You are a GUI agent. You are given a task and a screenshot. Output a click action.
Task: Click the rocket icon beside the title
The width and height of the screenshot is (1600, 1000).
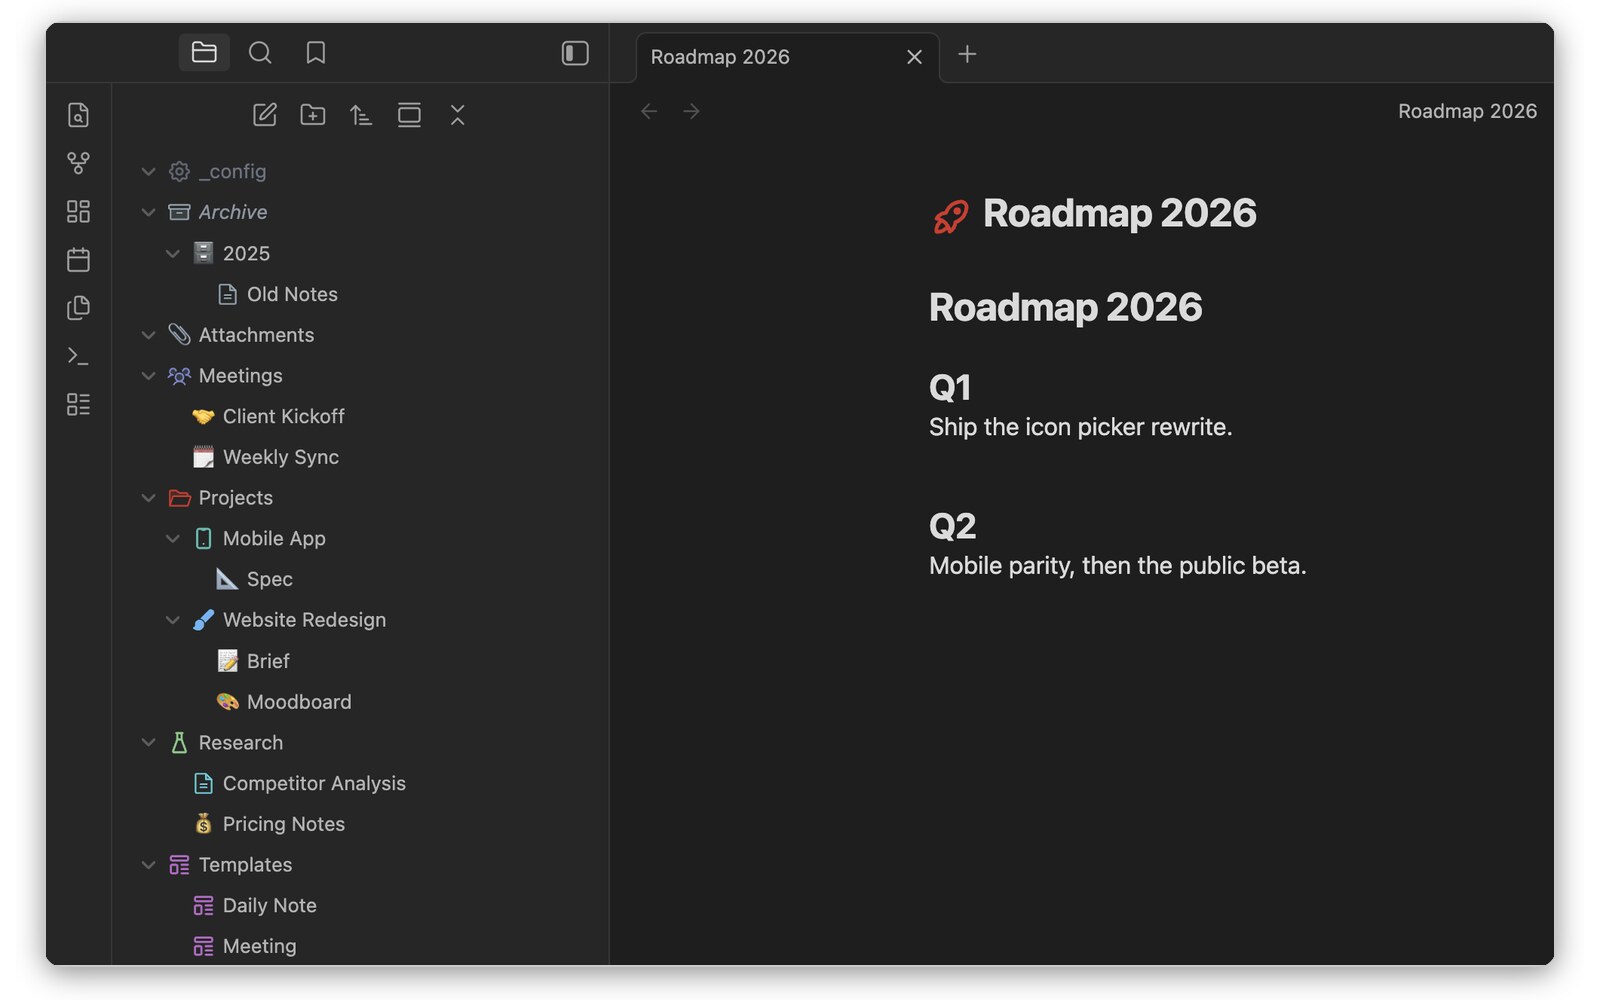[x=950, y=216]
